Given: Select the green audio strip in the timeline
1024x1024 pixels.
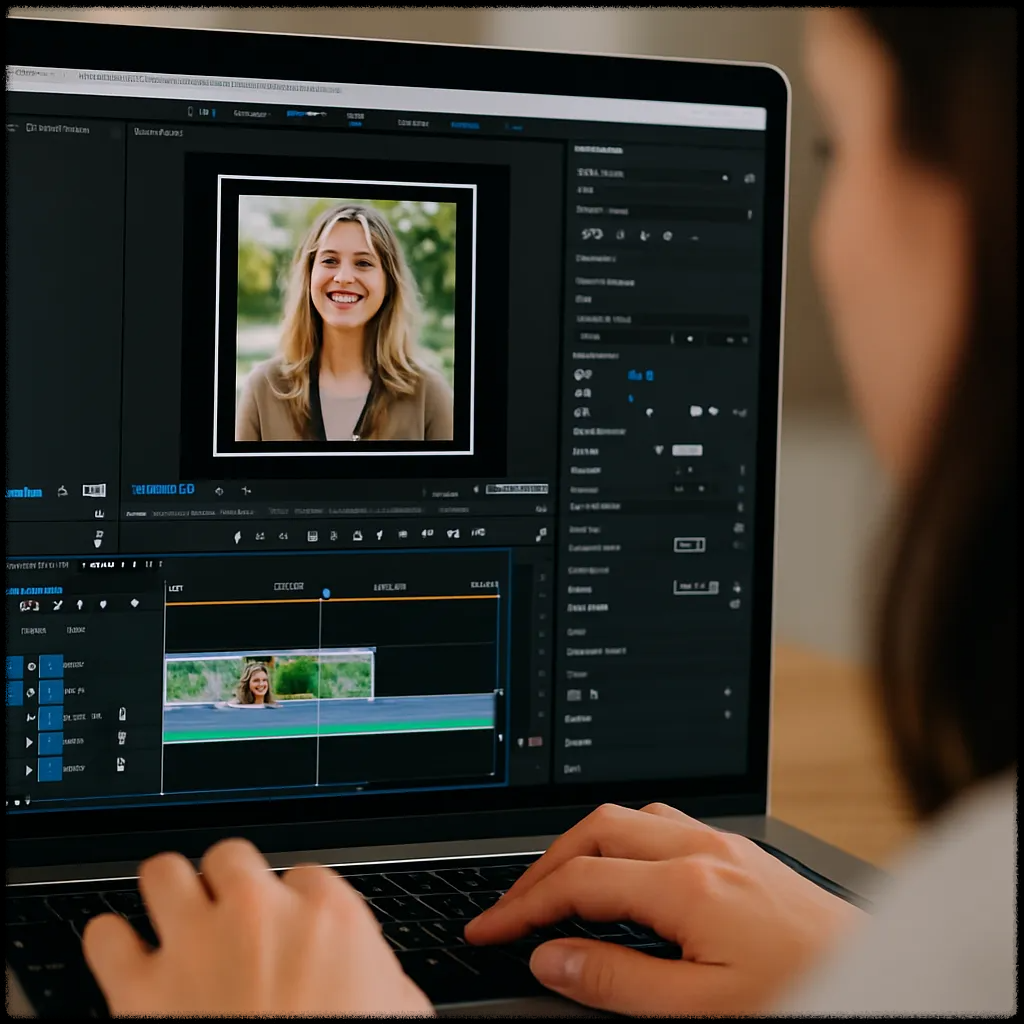Looking at the screenshot, I should coord(328,731).
